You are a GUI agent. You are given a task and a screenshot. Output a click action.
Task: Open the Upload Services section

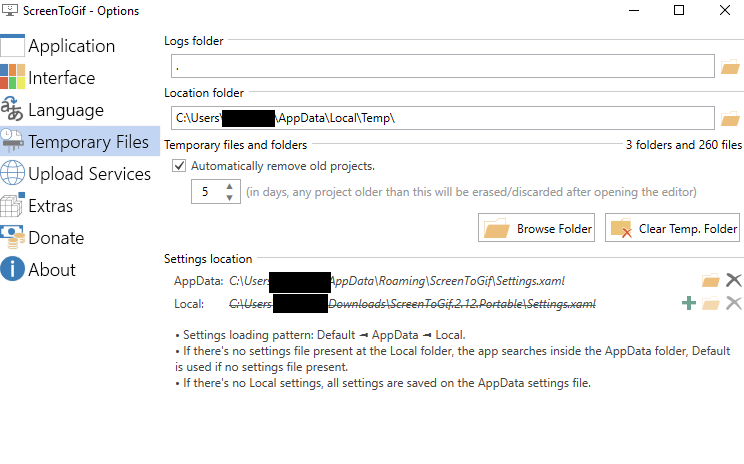tap(80, 174)
